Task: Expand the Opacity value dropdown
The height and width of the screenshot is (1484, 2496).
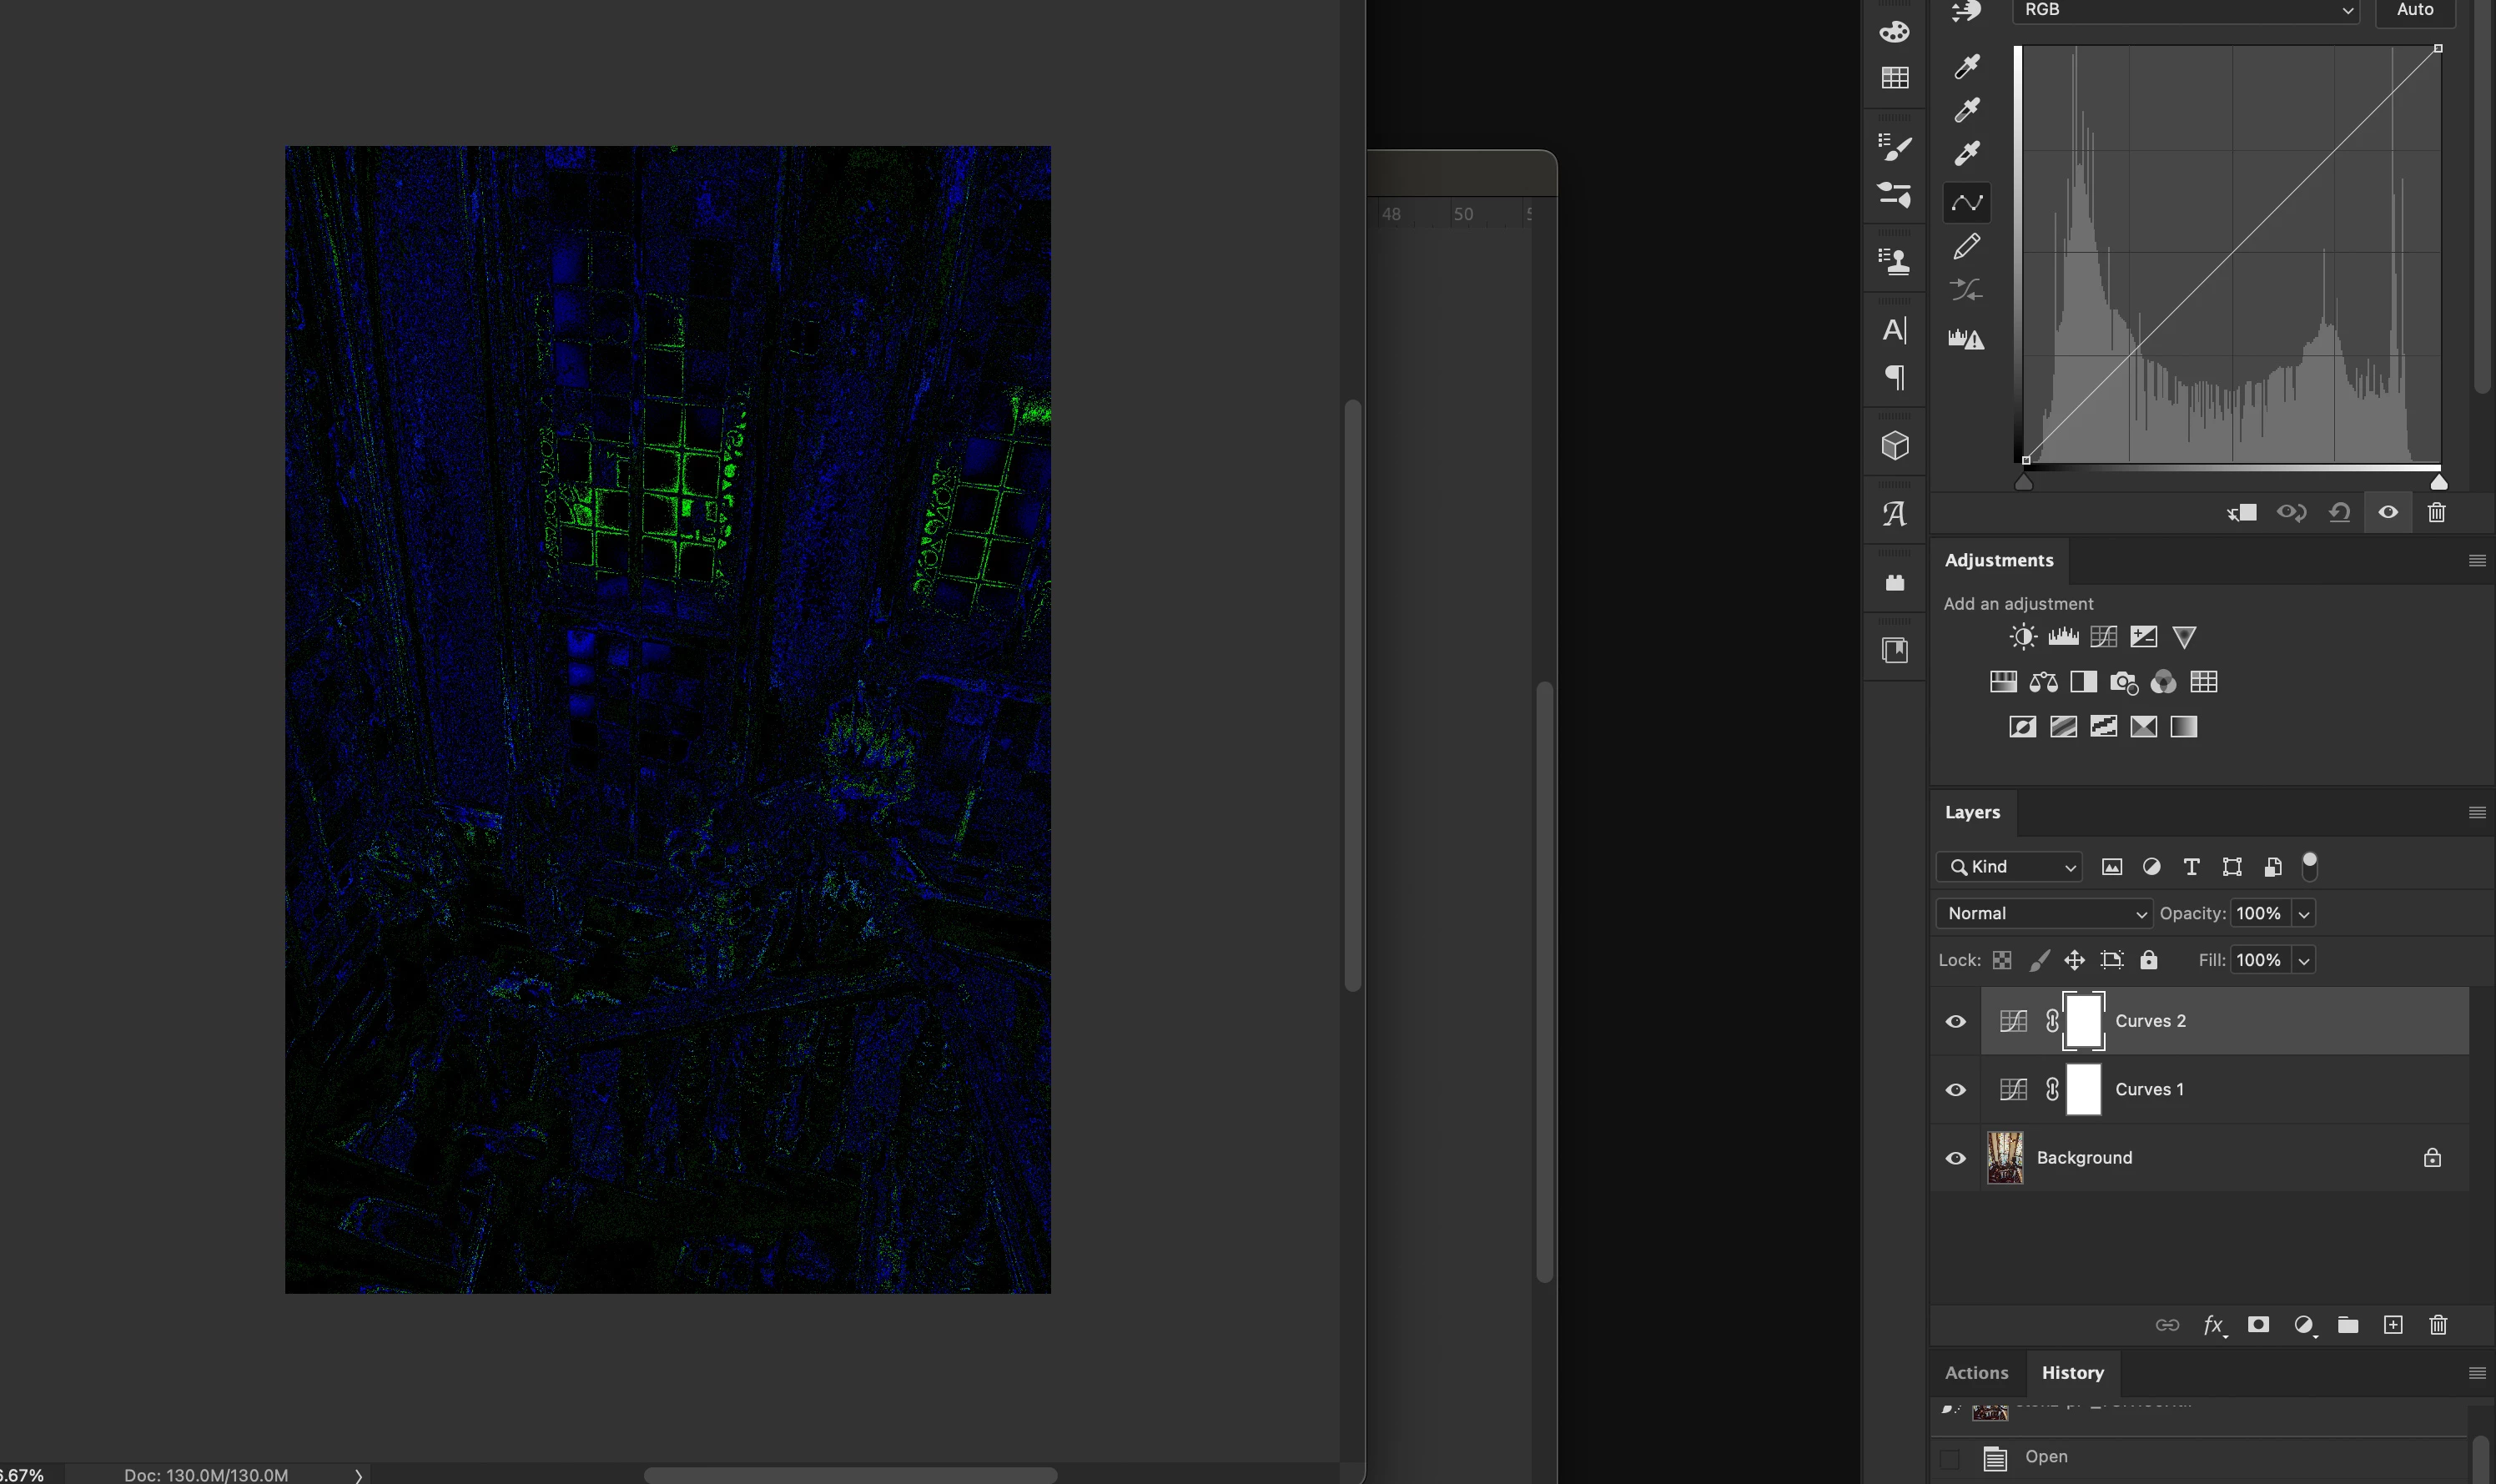Action: click(x=2304, y=913)
